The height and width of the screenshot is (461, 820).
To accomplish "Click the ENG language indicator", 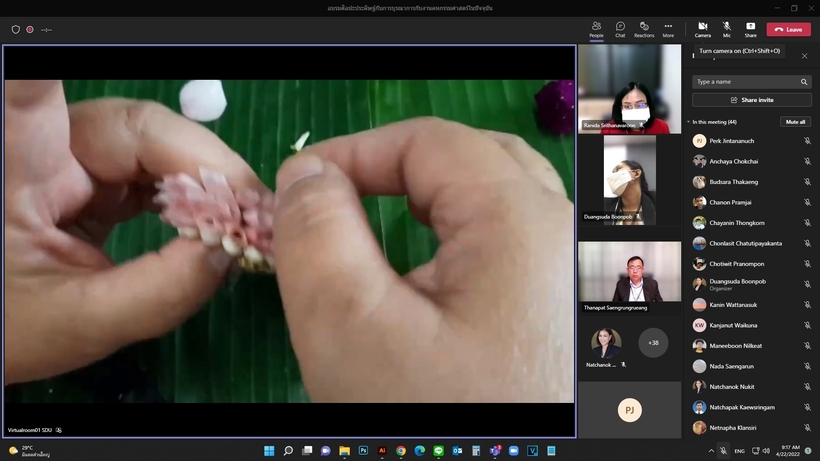I will (x=739, y=451).
